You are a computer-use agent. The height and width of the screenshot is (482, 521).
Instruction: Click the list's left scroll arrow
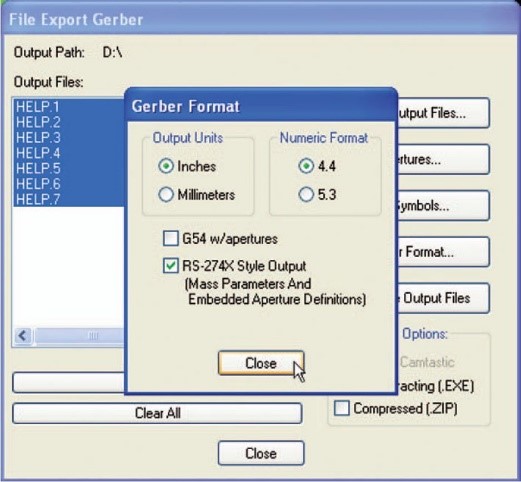pos(23,336)
